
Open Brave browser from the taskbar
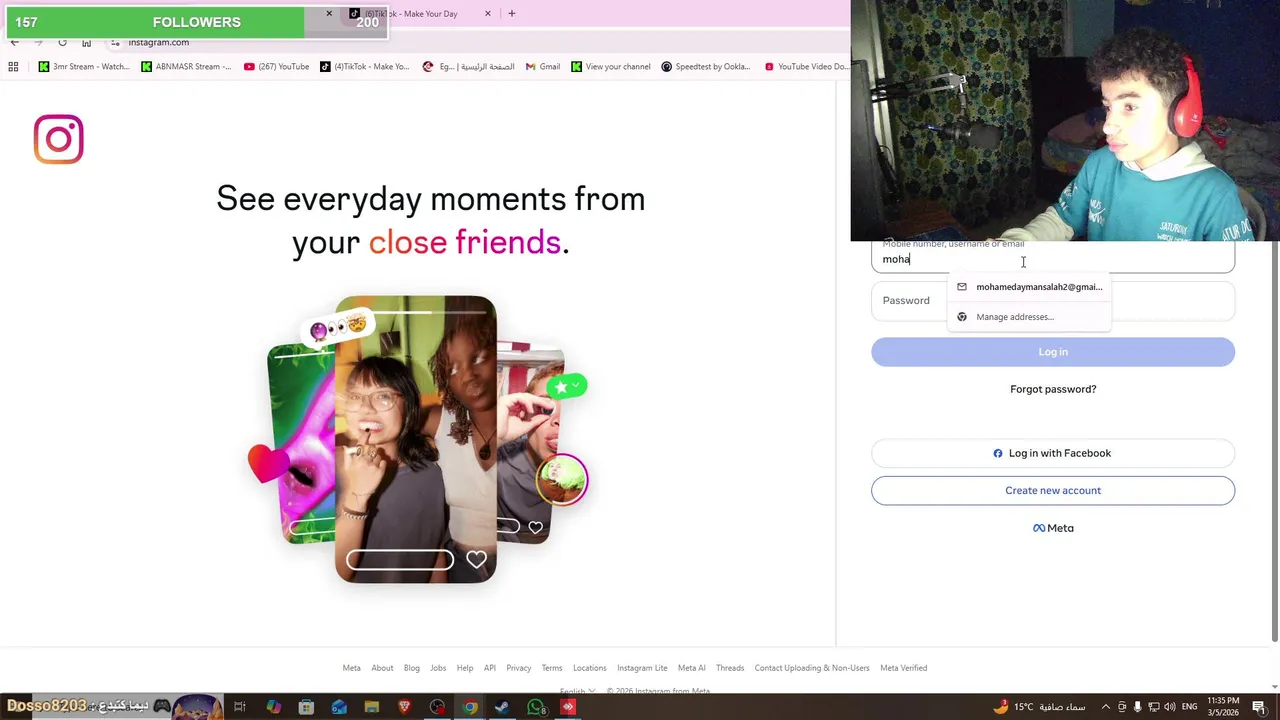click(x=404, y=707)
